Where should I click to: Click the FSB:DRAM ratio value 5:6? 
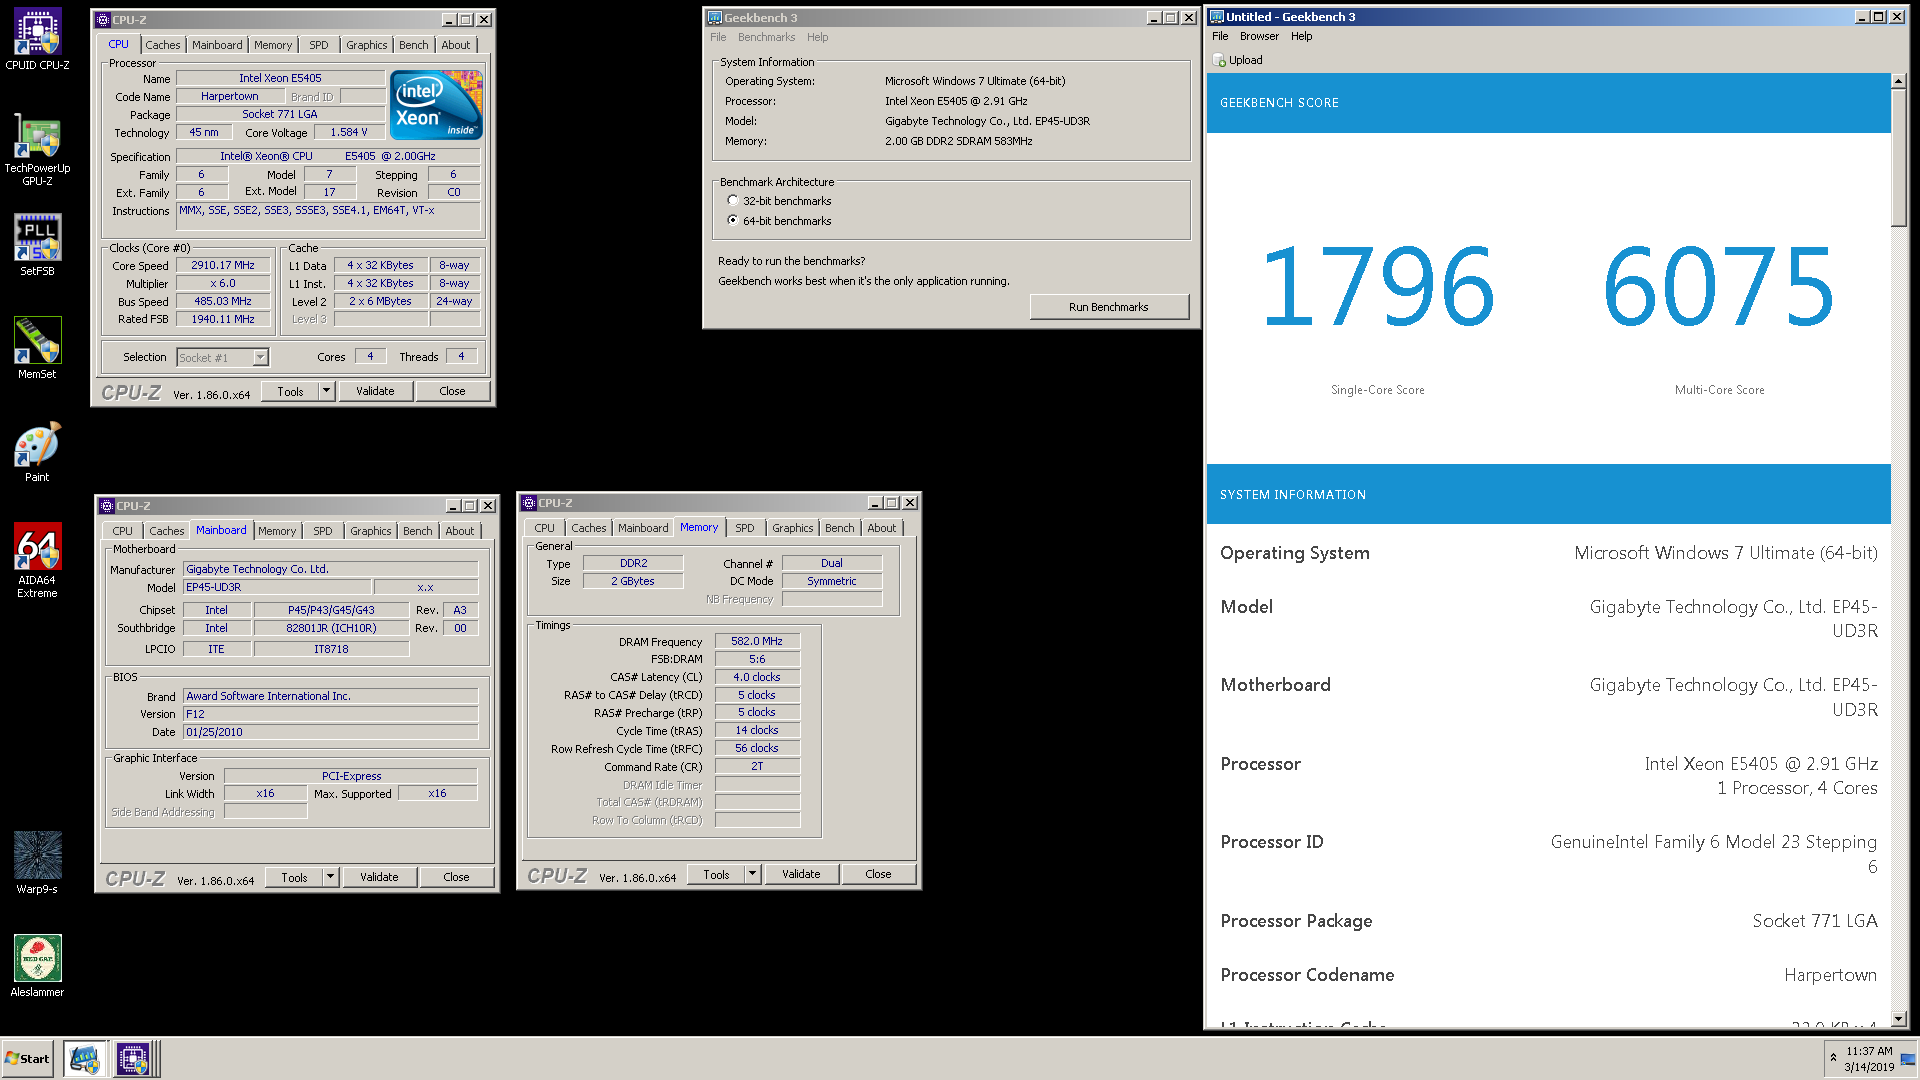(x=757, y=659)
